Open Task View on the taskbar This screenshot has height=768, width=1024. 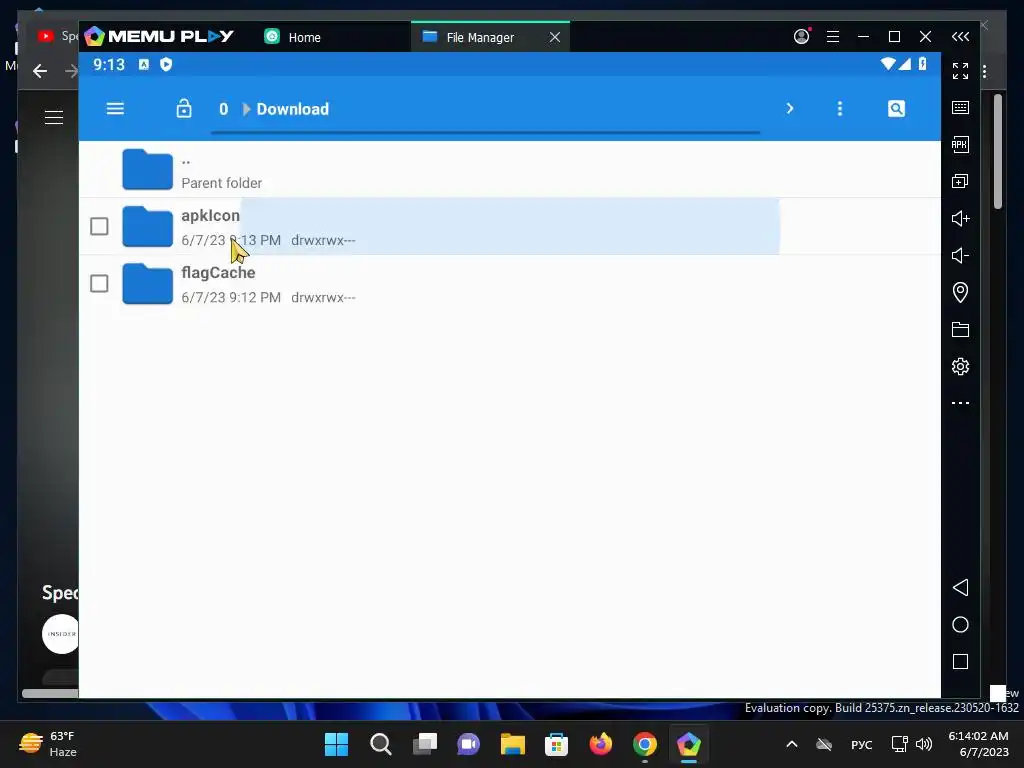point(424,744)
